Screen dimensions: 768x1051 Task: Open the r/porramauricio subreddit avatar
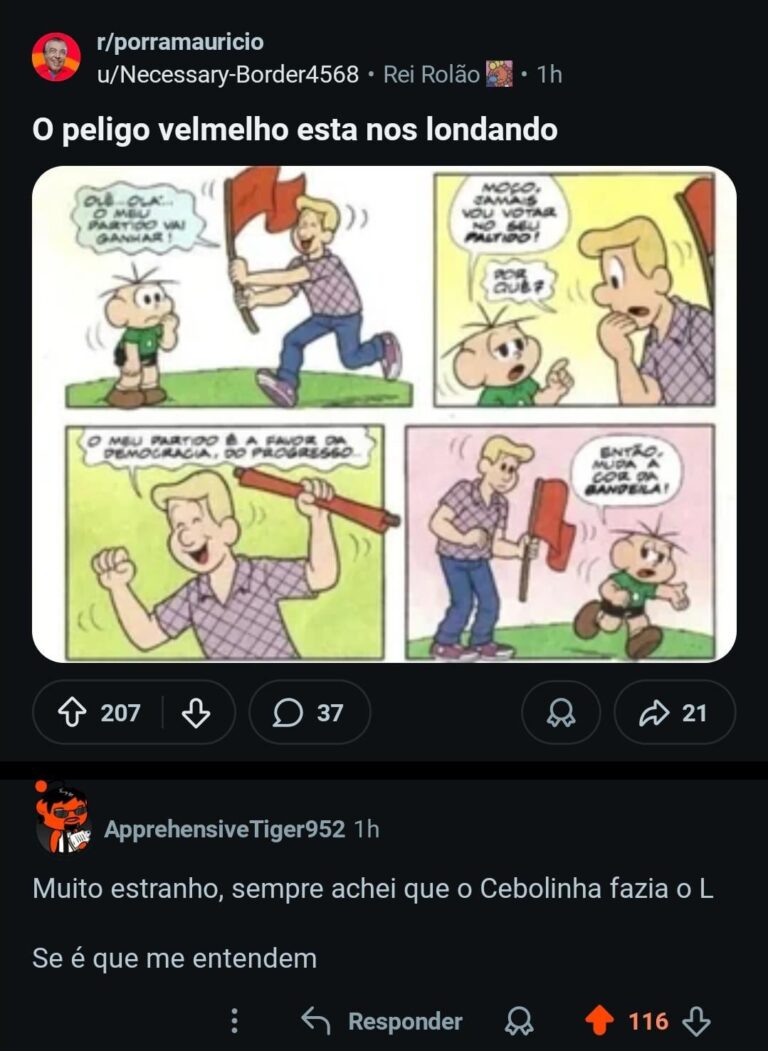tap(56, 57)
